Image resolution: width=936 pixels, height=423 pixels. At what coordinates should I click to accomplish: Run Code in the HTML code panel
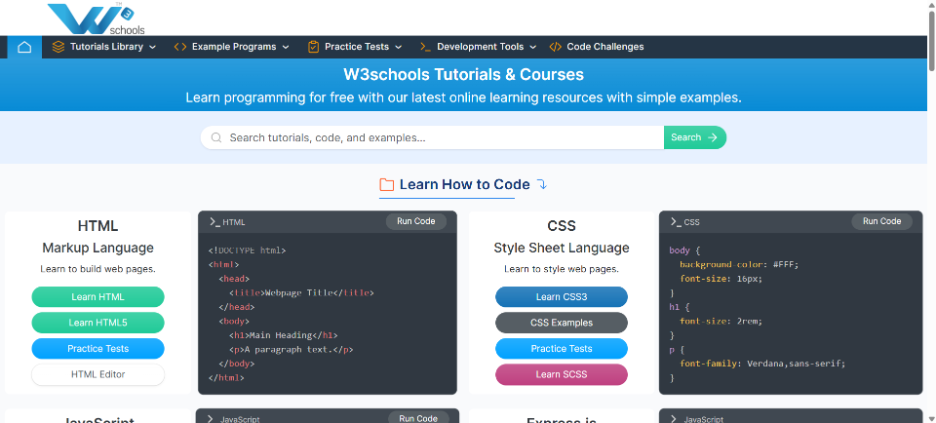416,221
